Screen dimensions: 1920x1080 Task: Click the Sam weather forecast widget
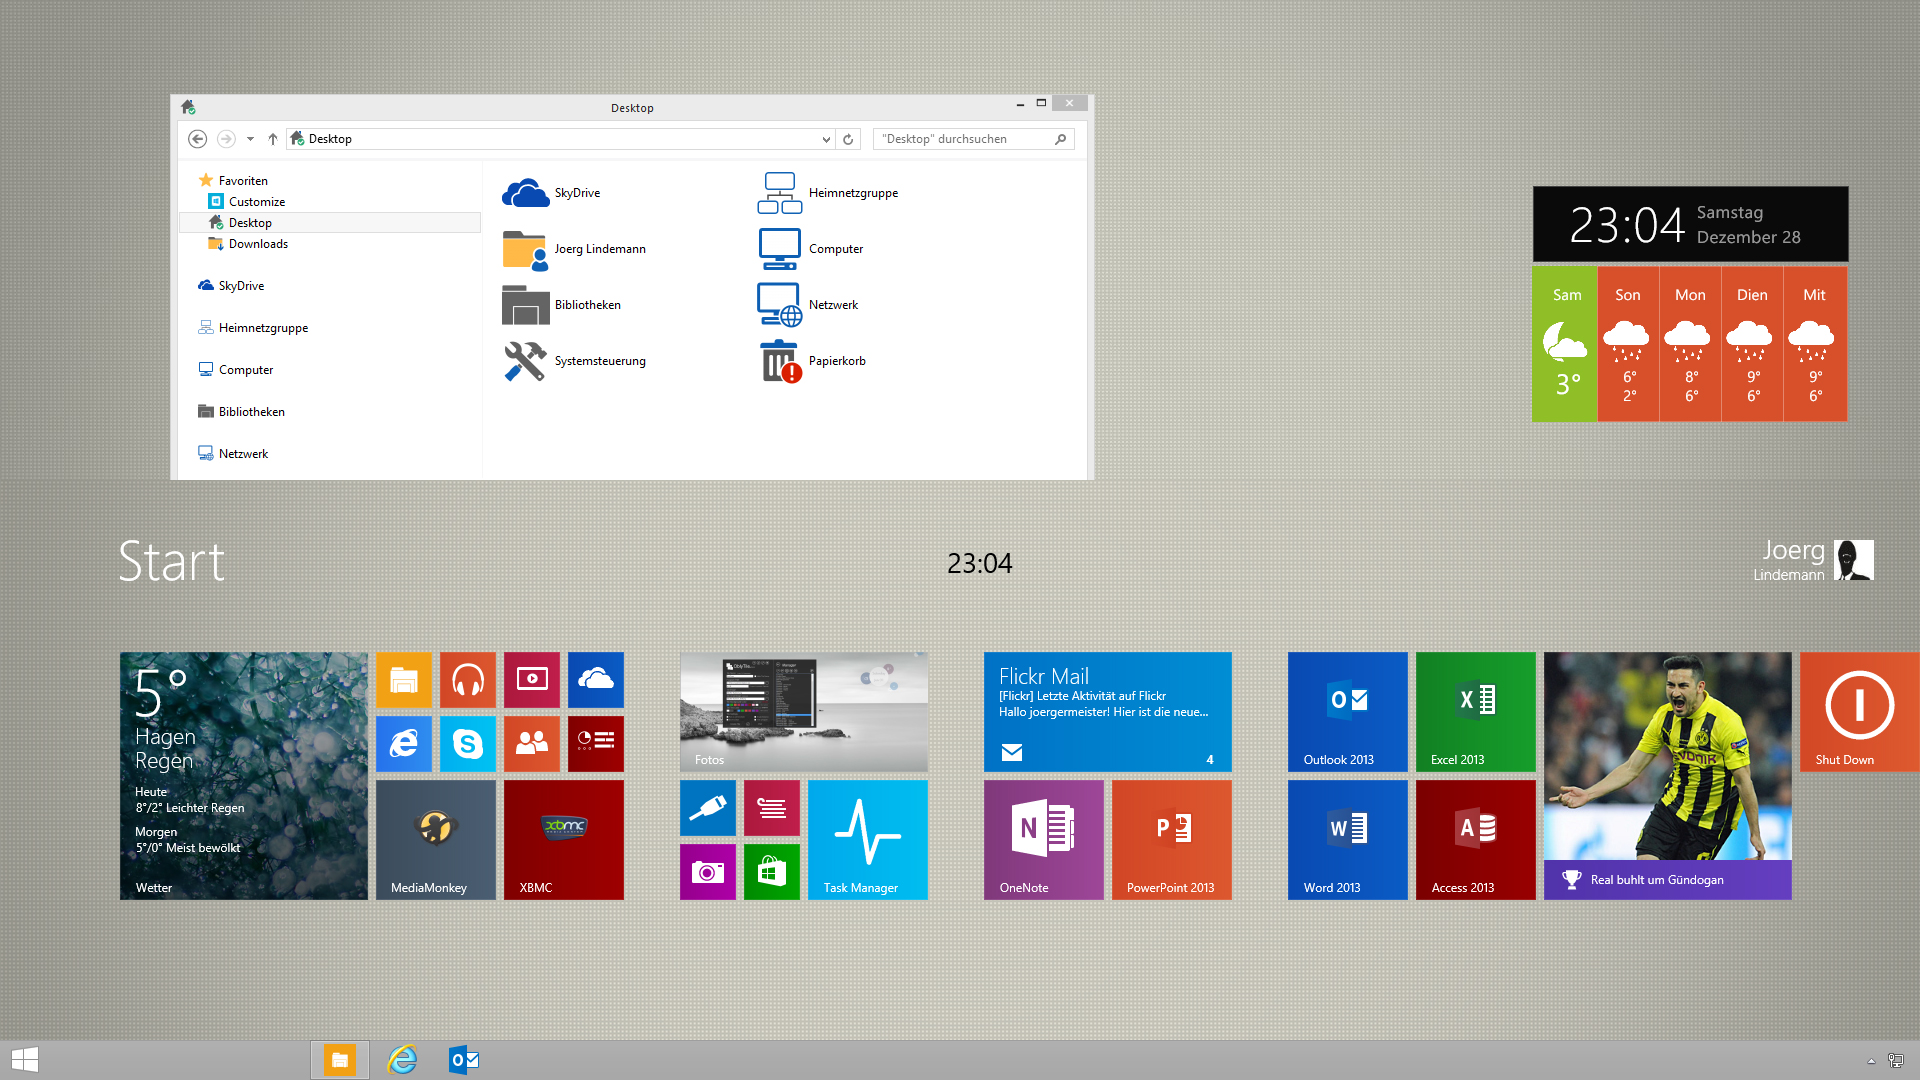pyautogui.click(x=1565, y=344)
